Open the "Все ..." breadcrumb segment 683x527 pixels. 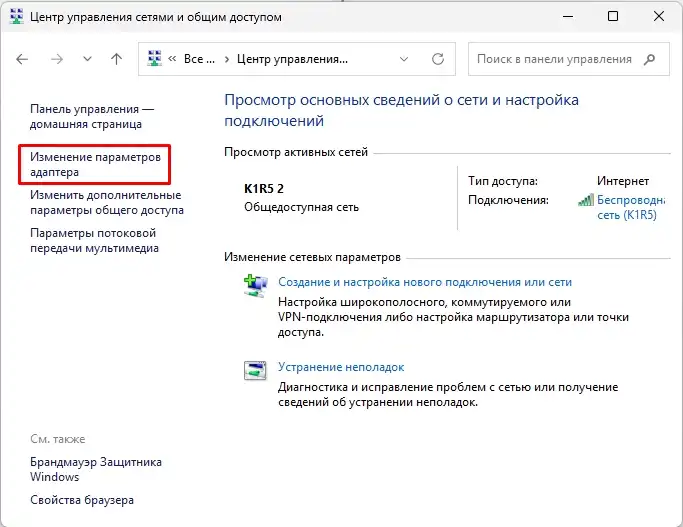pos(199,59)
